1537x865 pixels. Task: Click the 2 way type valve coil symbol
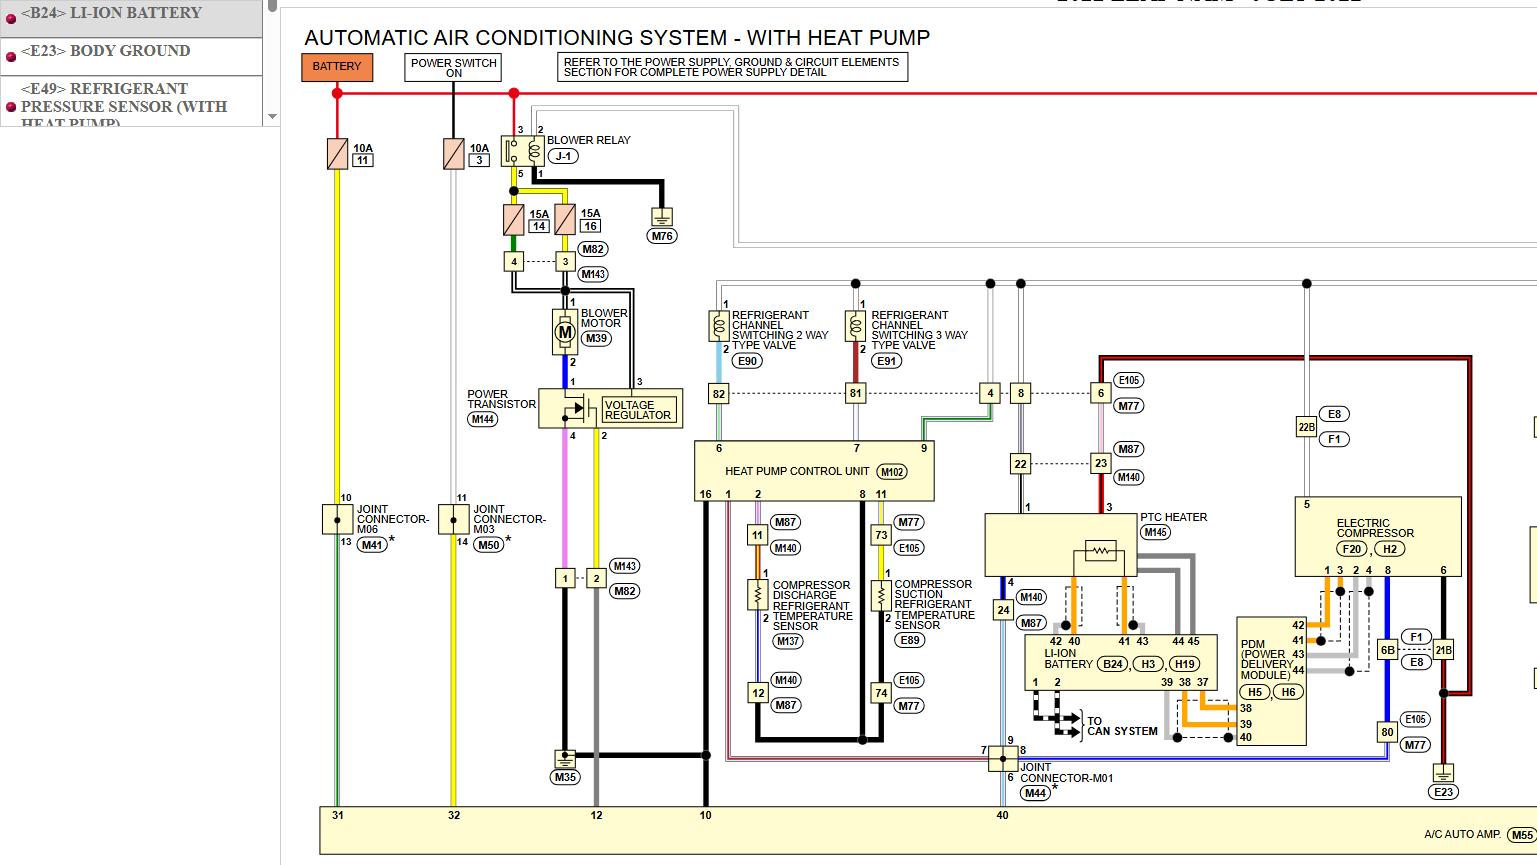pos(718,326)
